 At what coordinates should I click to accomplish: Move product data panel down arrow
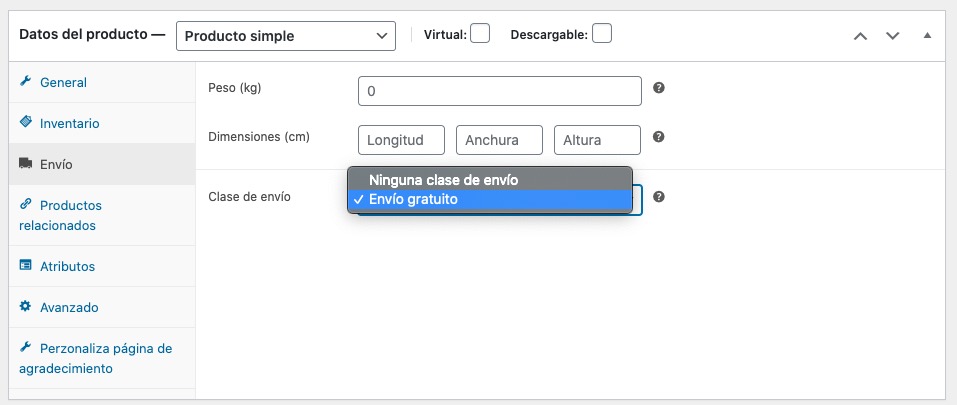893,35
